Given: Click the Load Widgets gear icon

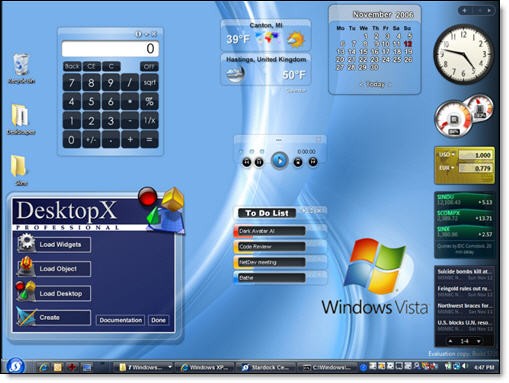Looking at the screenshot, I should click(26, 242).
